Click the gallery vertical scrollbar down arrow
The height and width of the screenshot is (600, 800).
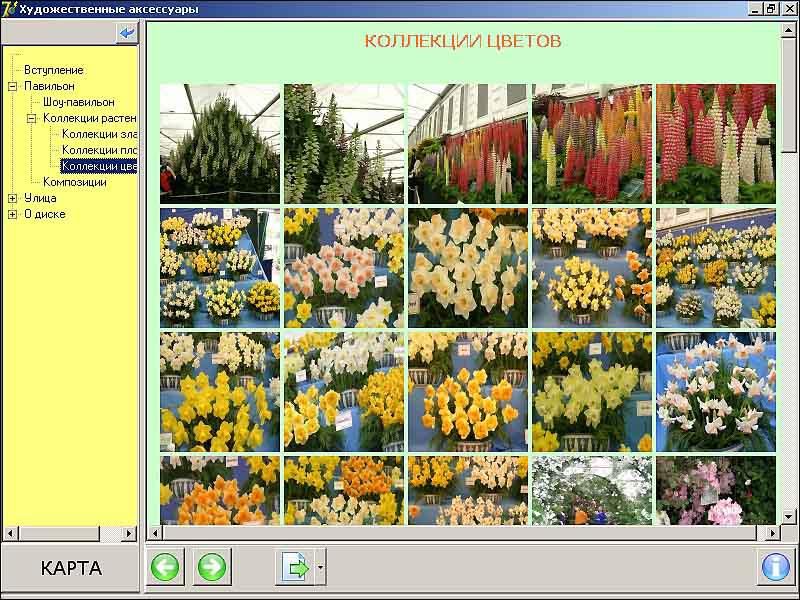[x=789, y=516]
